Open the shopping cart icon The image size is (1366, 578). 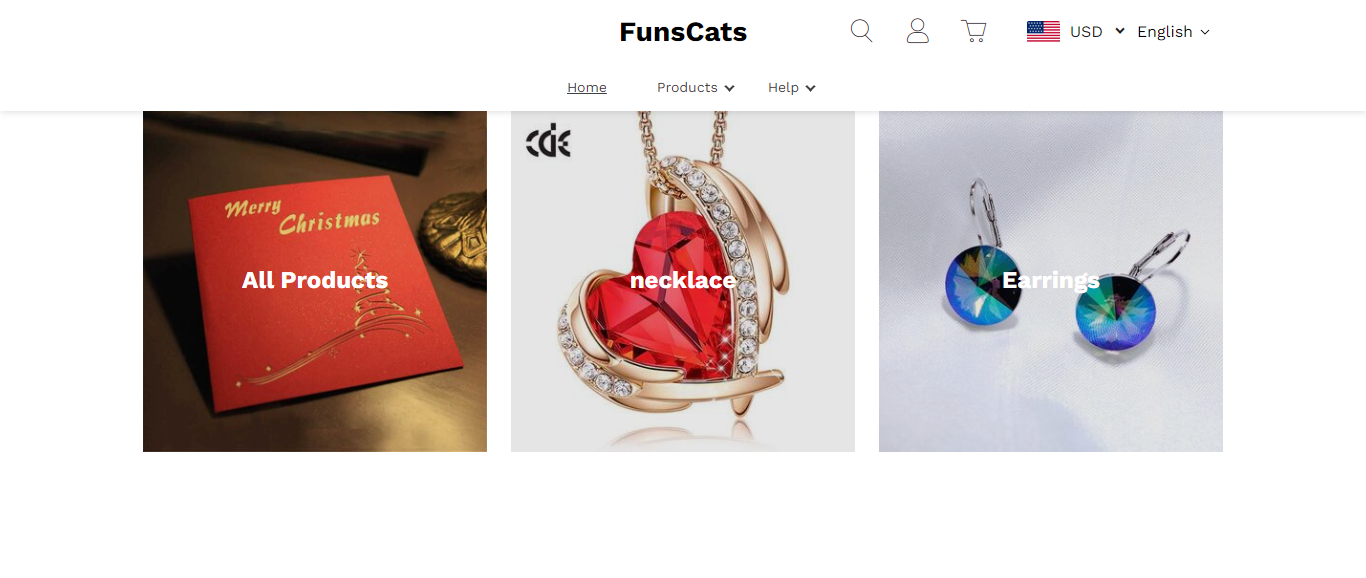(x=973, y=31)
